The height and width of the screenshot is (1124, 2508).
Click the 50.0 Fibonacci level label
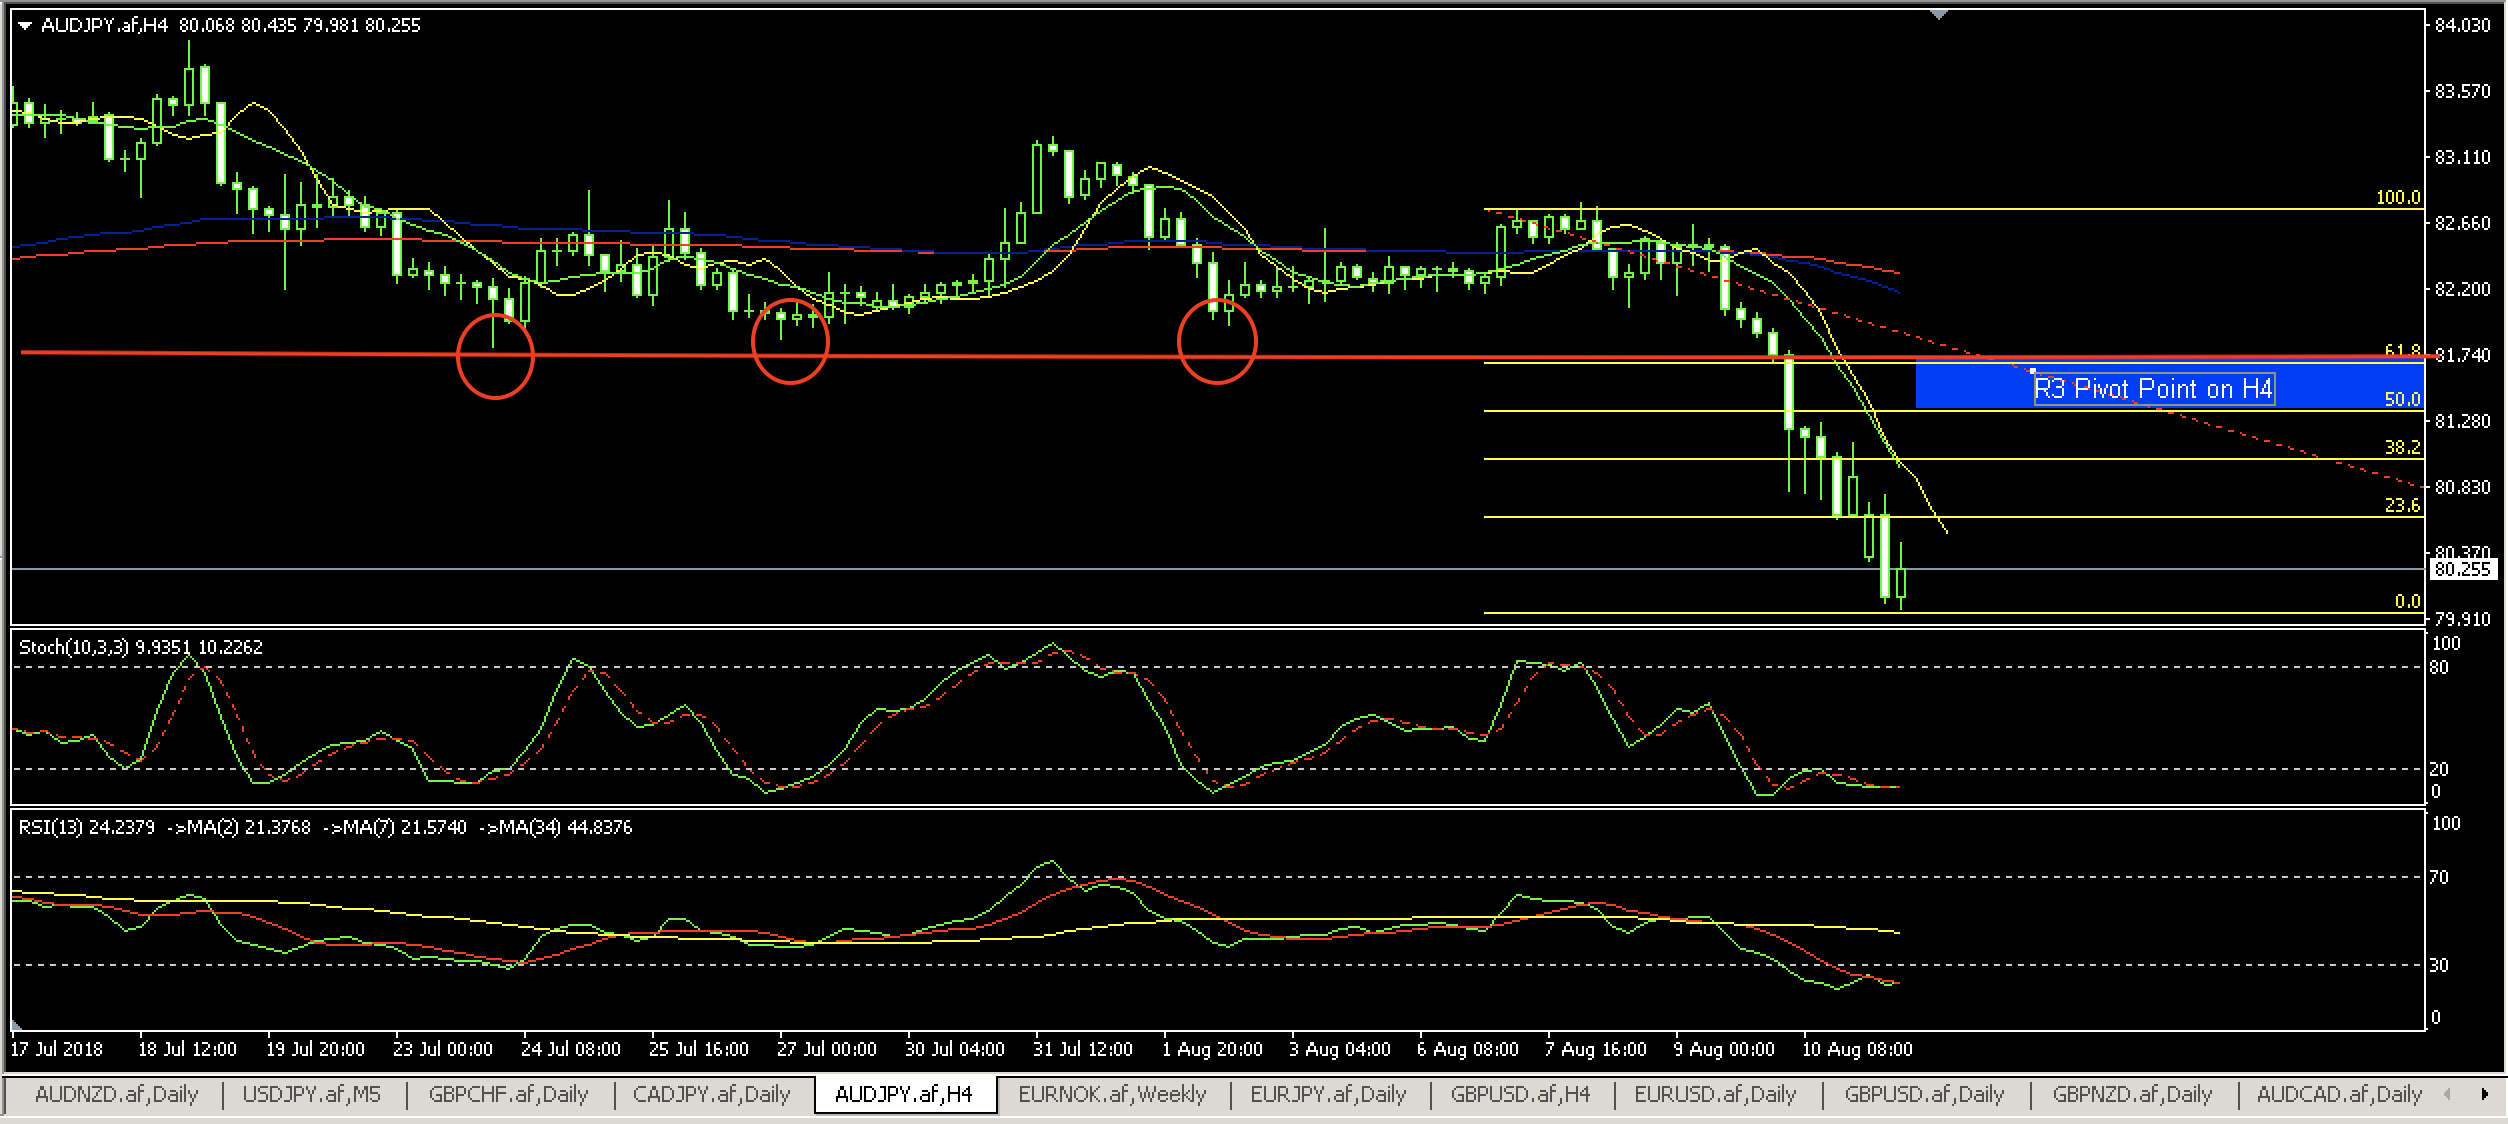point(2402,399)
